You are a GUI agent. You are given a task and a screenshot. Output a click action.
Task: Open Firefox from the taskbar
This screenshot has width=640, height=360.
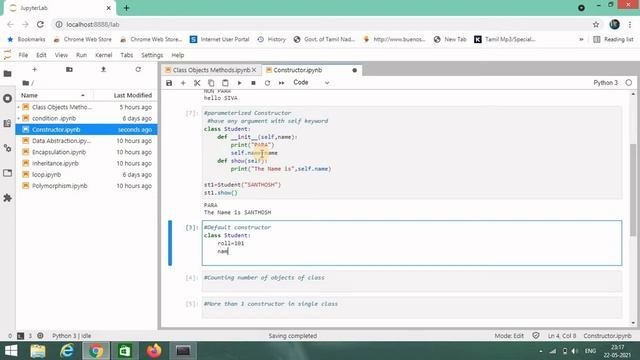point(154,351)
